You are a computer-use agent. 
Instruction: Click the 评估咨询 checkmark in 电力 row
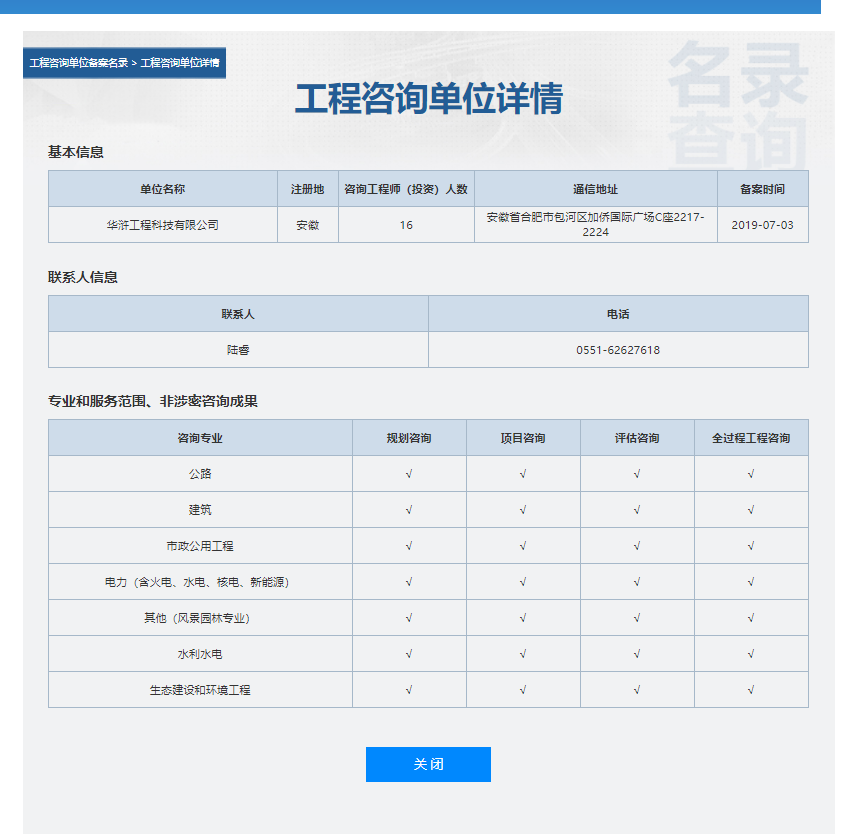(637, 582)
